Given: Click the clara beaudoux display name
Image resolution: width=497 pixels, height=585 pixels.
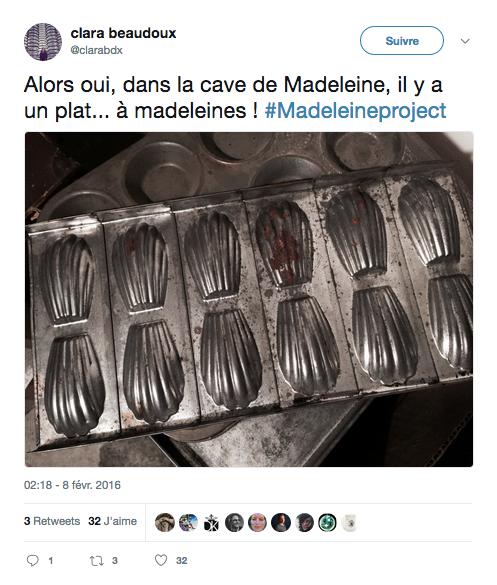Looking at the screenshot, I should 123,33.
